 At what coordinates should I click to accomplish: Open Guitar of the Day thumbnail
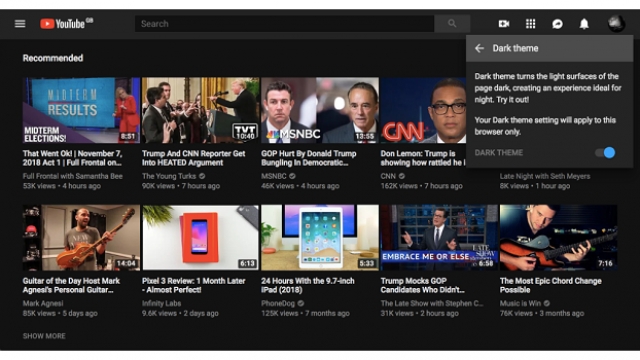(x=81, y=238)
